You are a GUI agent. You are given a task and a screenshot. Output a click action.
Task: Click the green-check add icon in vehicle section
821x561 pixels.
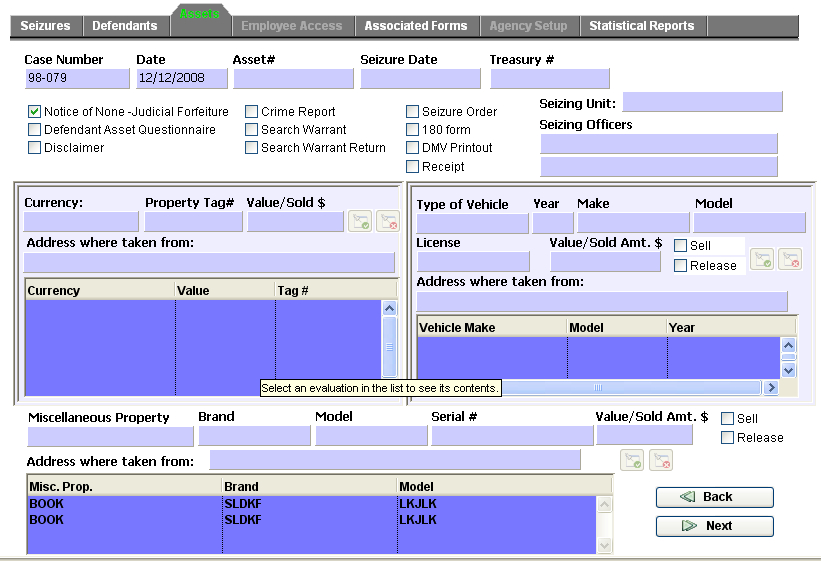click(x=762, y=259)
